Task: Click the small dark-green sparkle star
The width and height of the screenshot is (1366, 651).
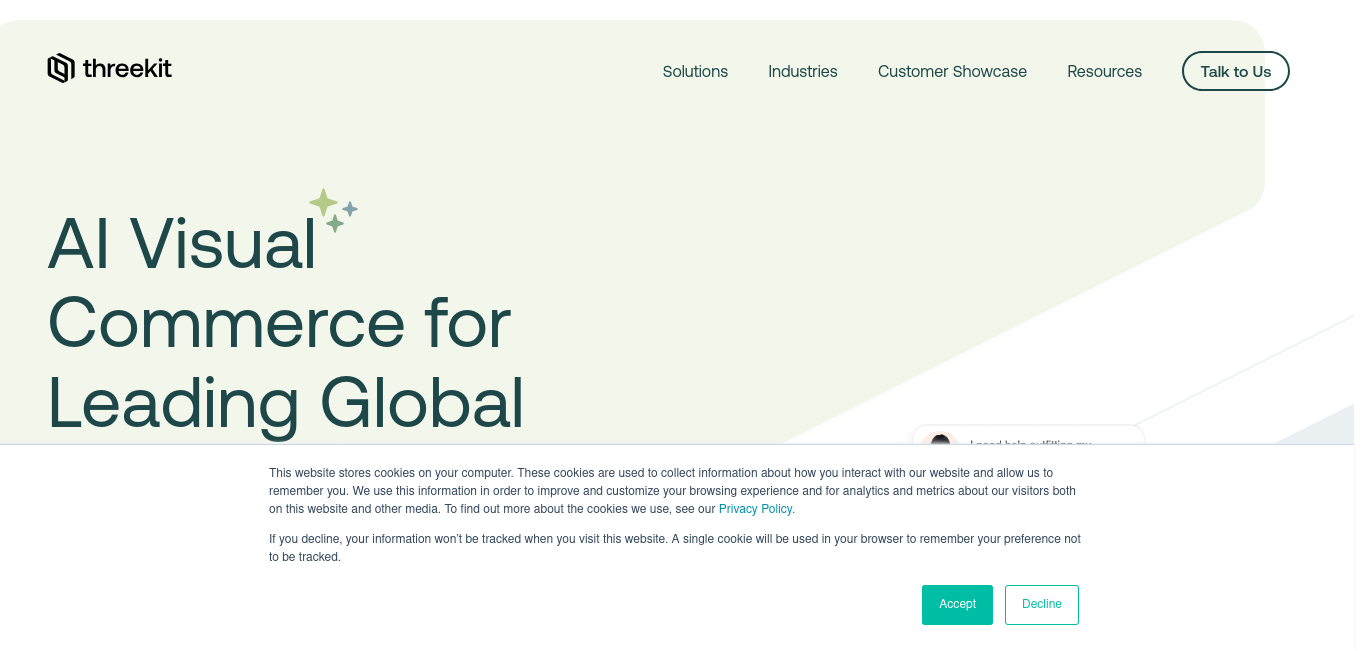Action: tap(335, 224)
